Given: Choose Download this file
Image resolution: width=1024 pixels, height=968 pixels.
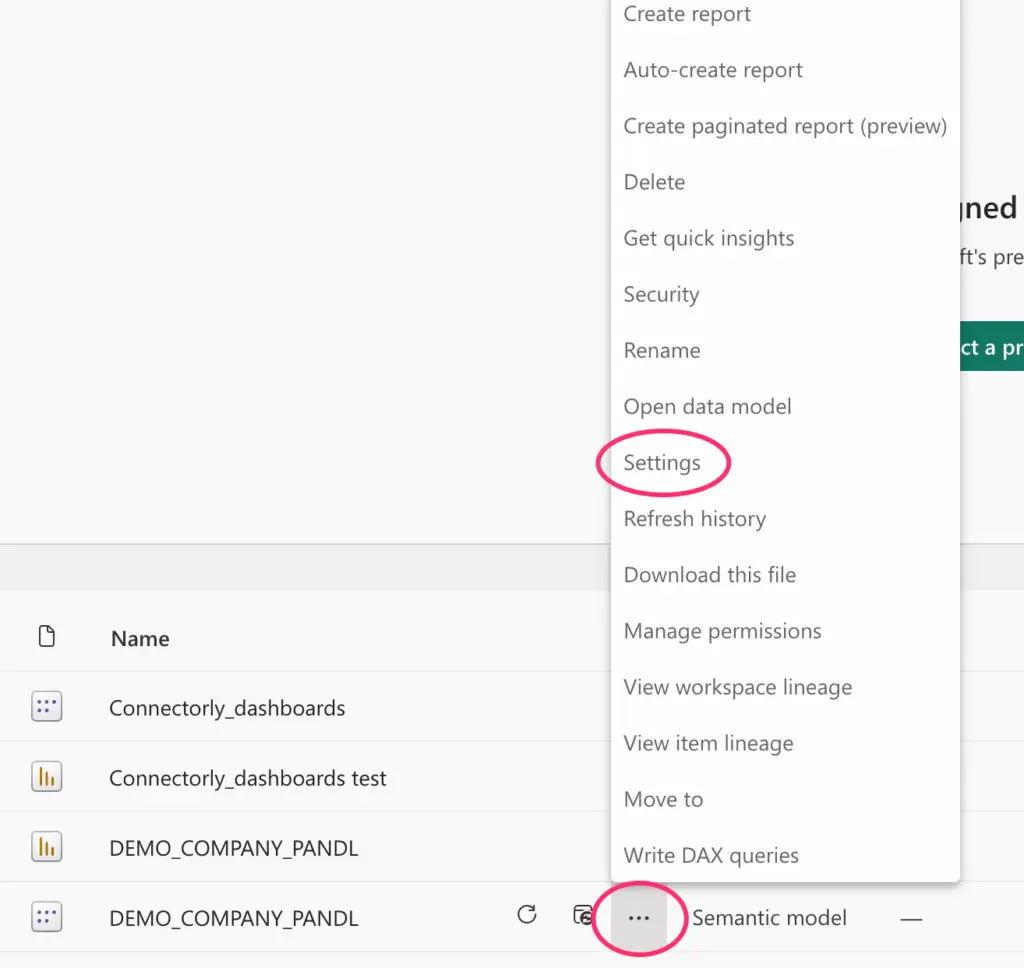Looking at the screenshot, I should (709, 575).
